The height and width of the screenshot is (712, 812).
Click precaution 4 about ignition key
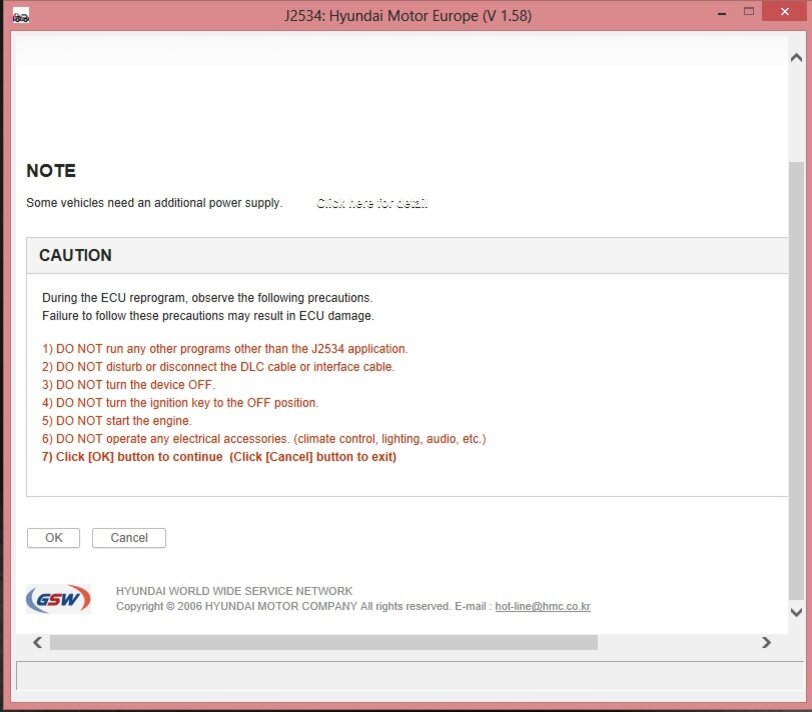point(180,403)
